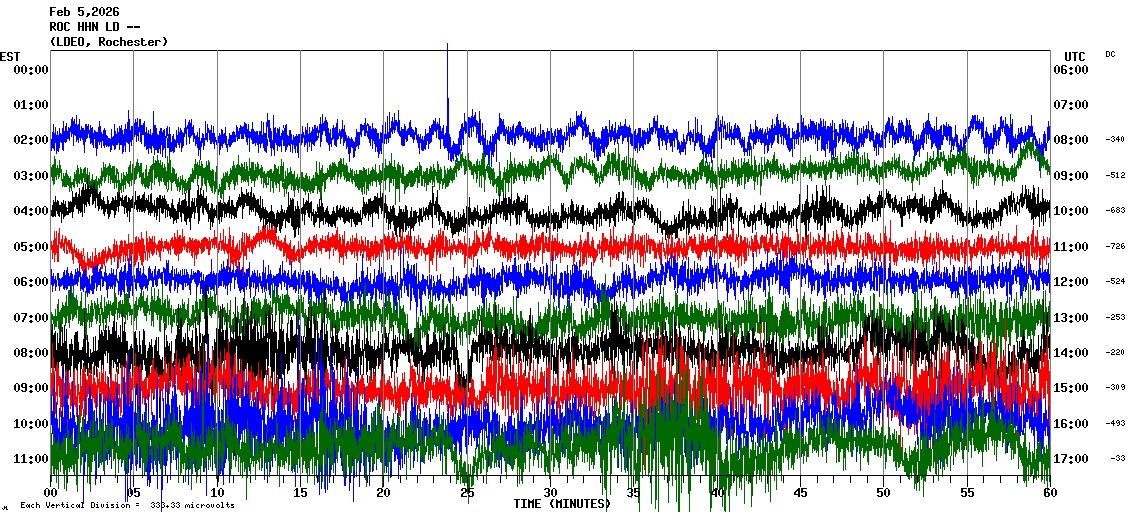The width and height of the screenshot is (1130, 519).
Task: Select the -340 DC offset value
Action: pos(1115,140)
